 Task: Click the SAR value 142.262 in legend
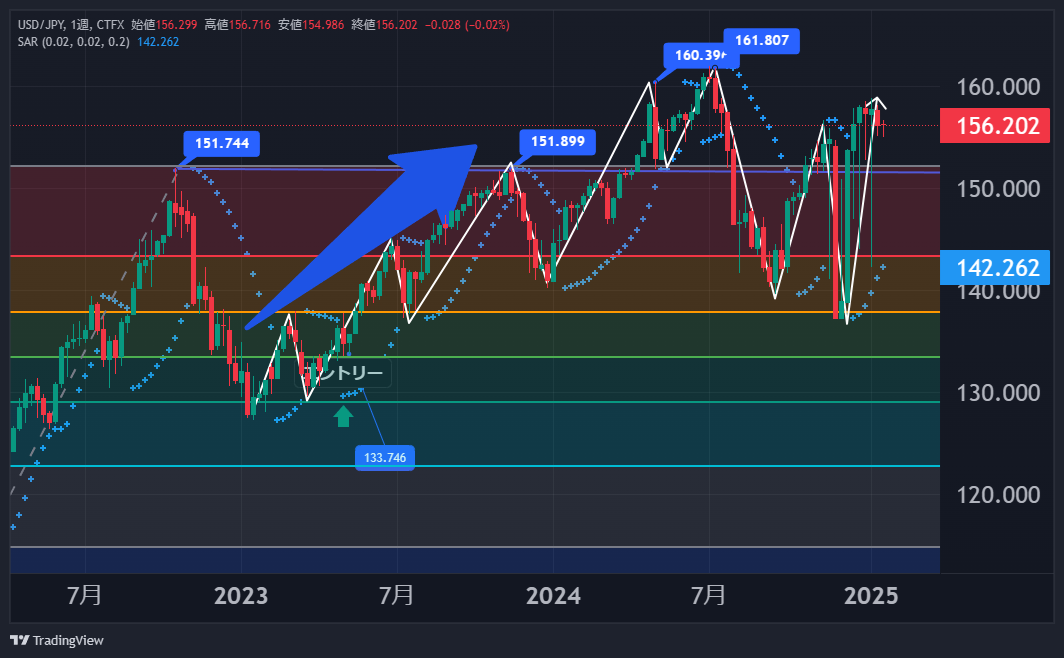click(158, 42)
